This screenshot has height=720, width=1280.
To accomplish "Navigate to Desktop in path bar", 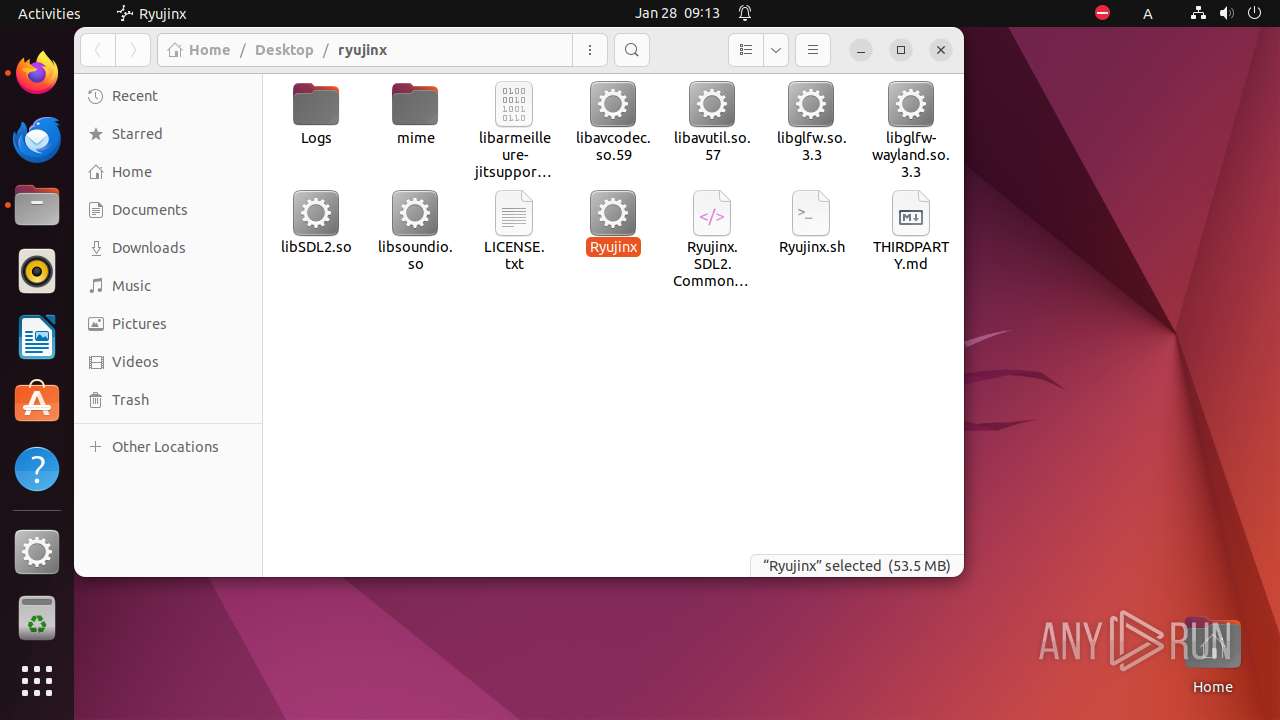I will coord(284,50).
